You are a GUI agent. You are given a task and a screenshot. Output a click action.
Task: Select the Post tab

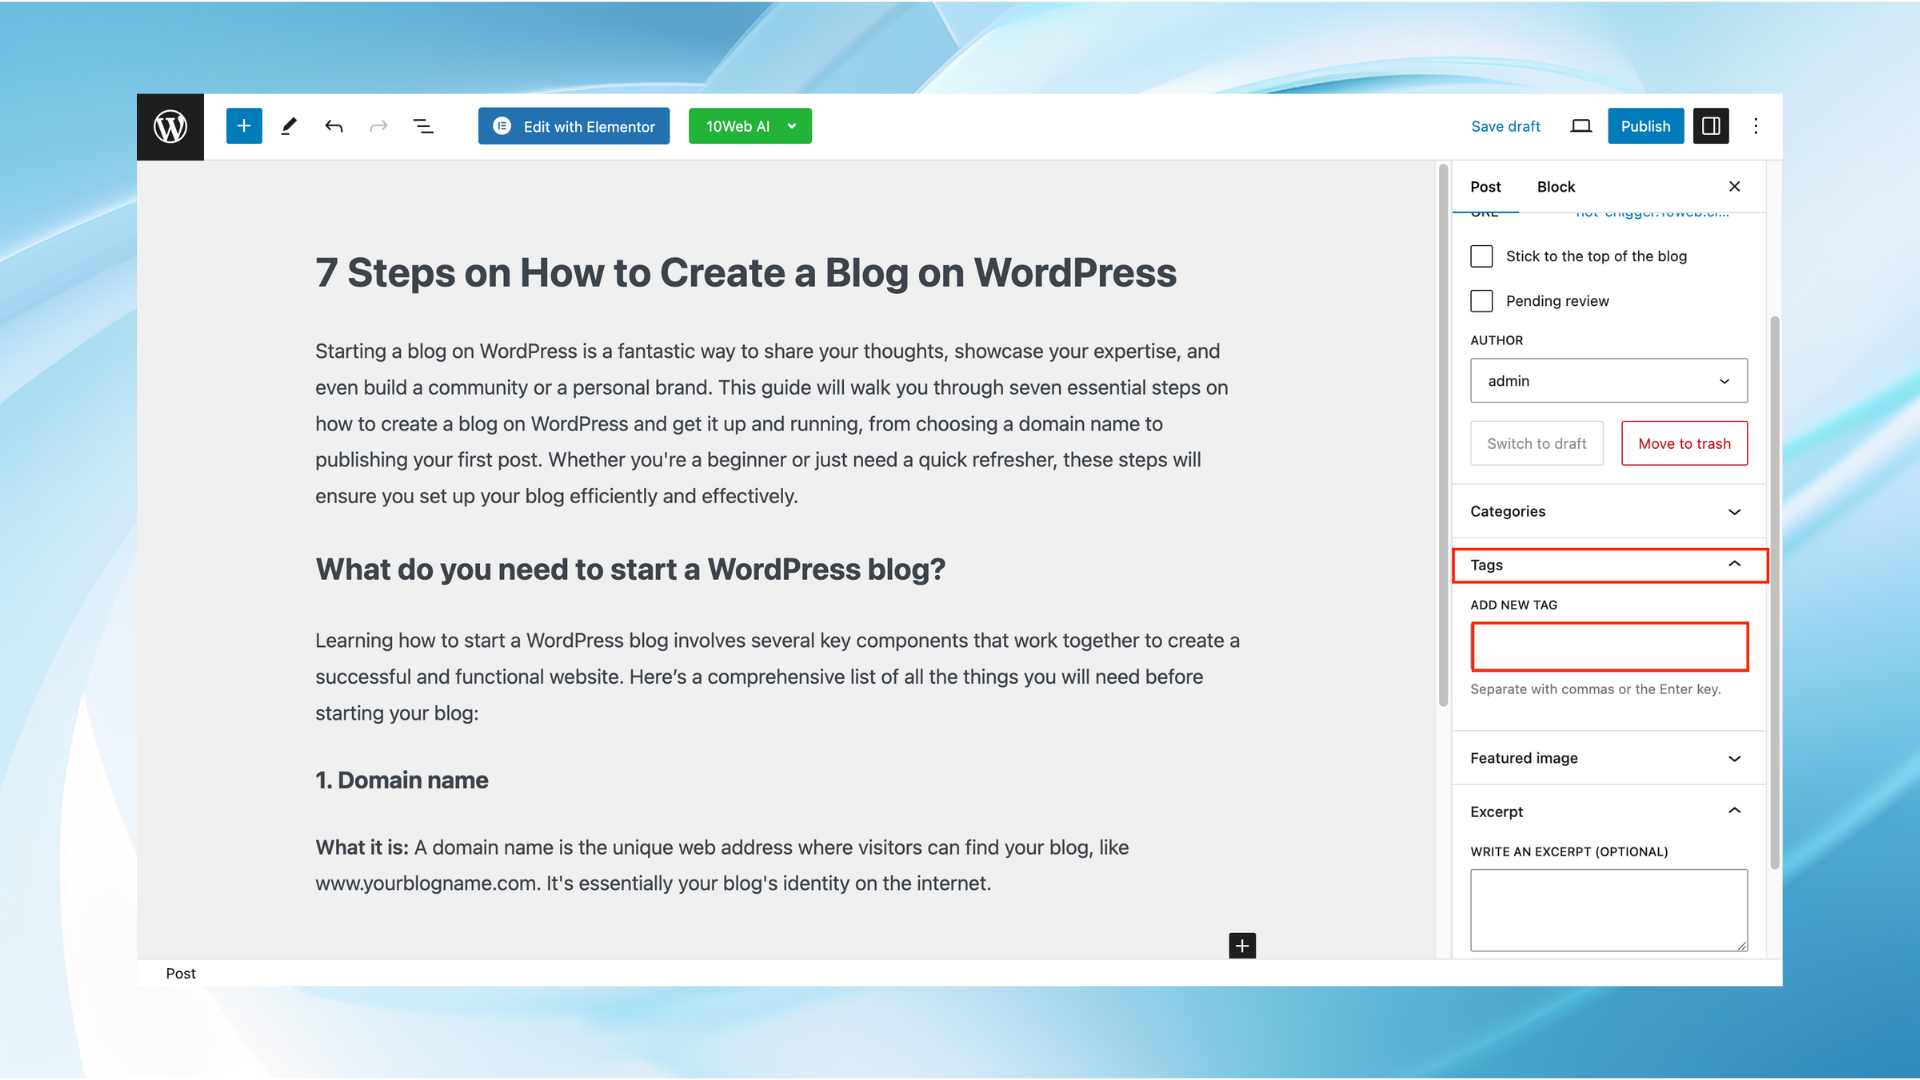pyautogui.click(x=1485, y=187)
